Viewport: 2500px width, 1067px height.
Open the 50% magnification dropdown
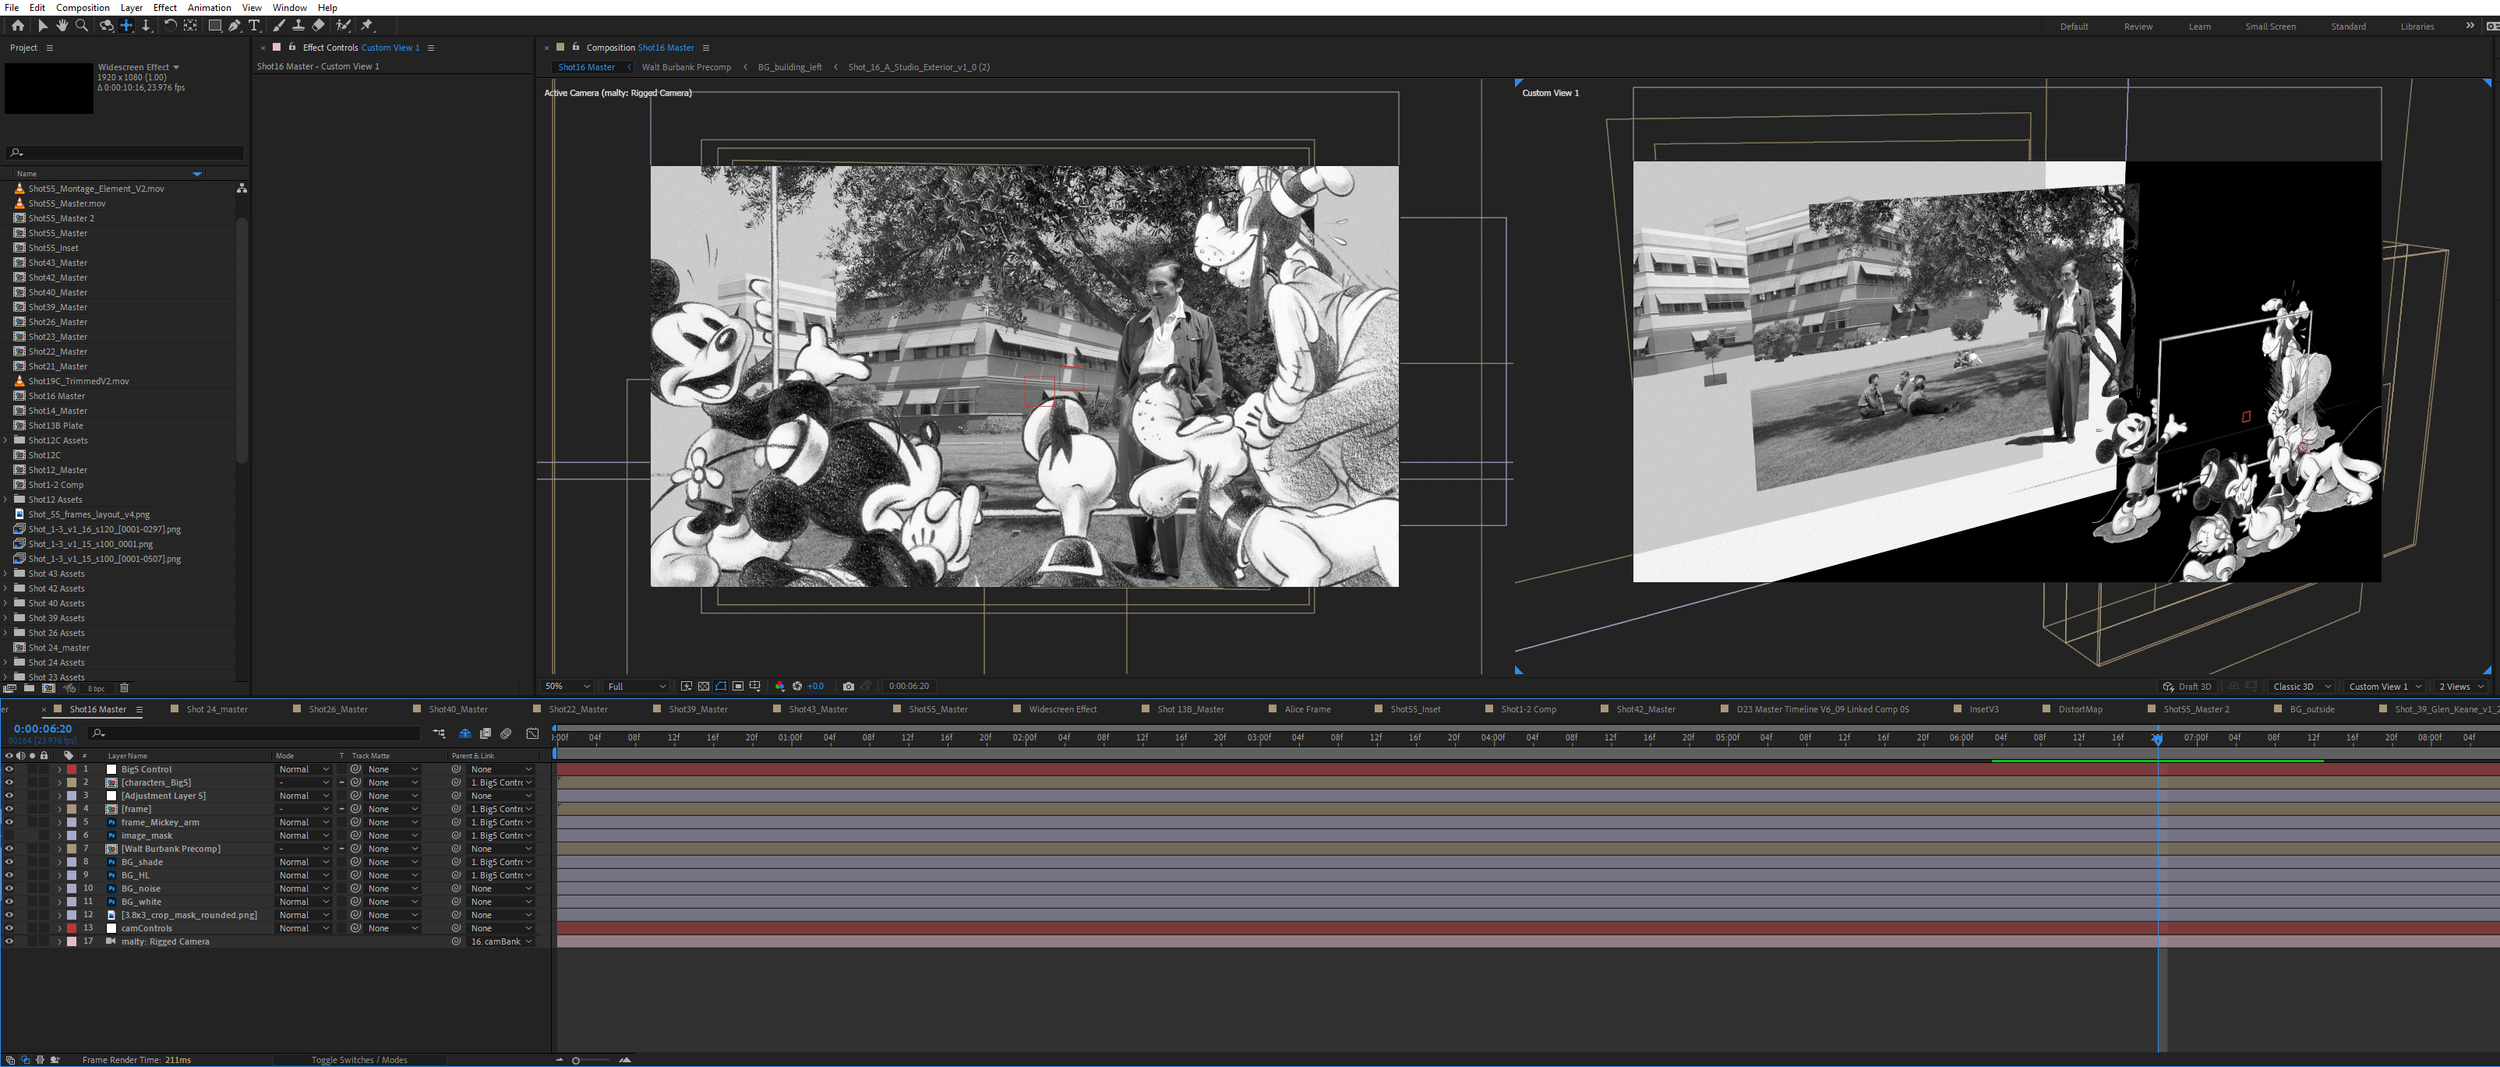[x=566, y=686]
